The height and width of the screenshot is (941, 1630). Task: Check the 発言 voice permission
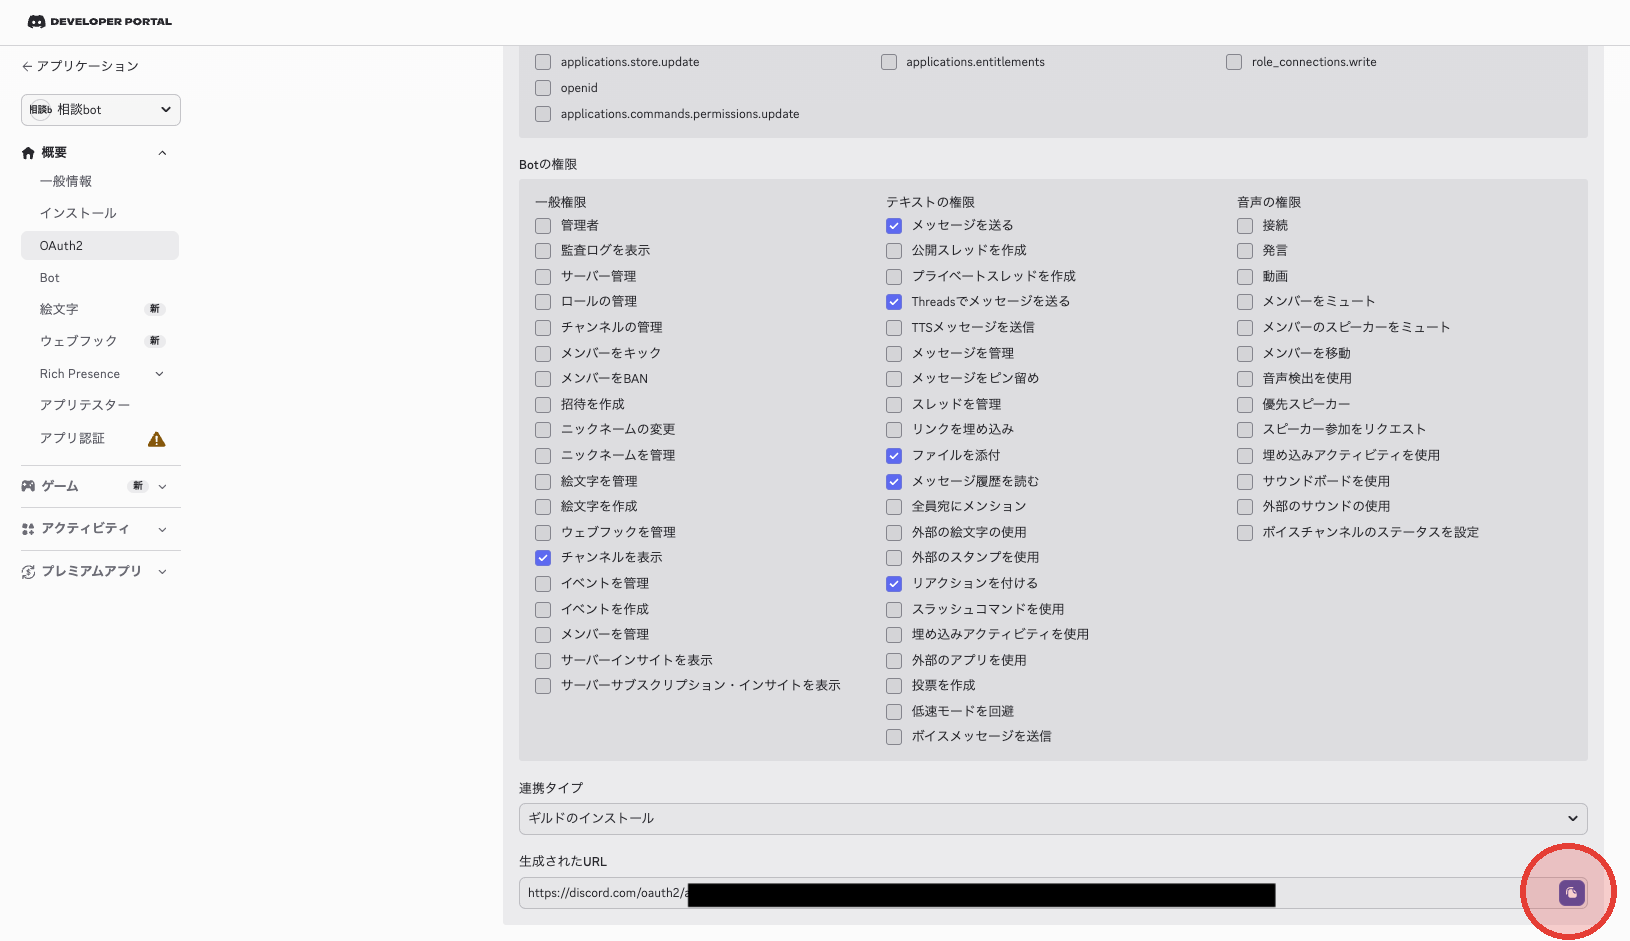1245,251
